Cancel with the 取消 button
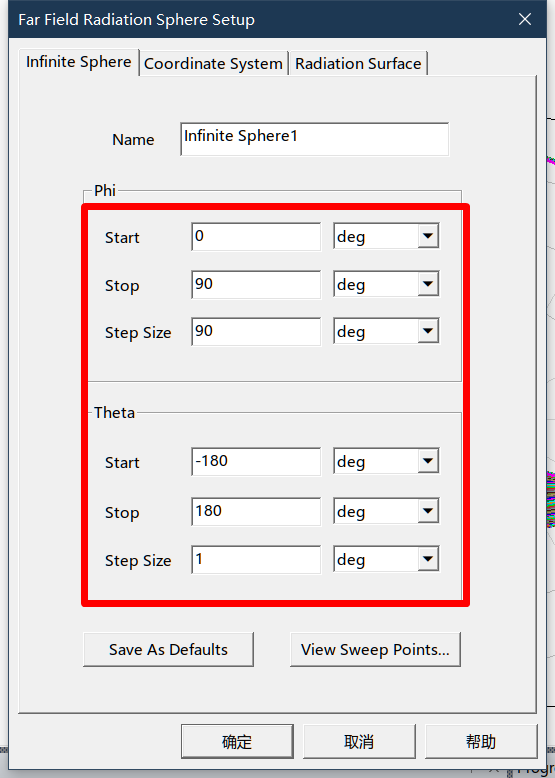This screenshot has height=778, width=555. (359, 742)
